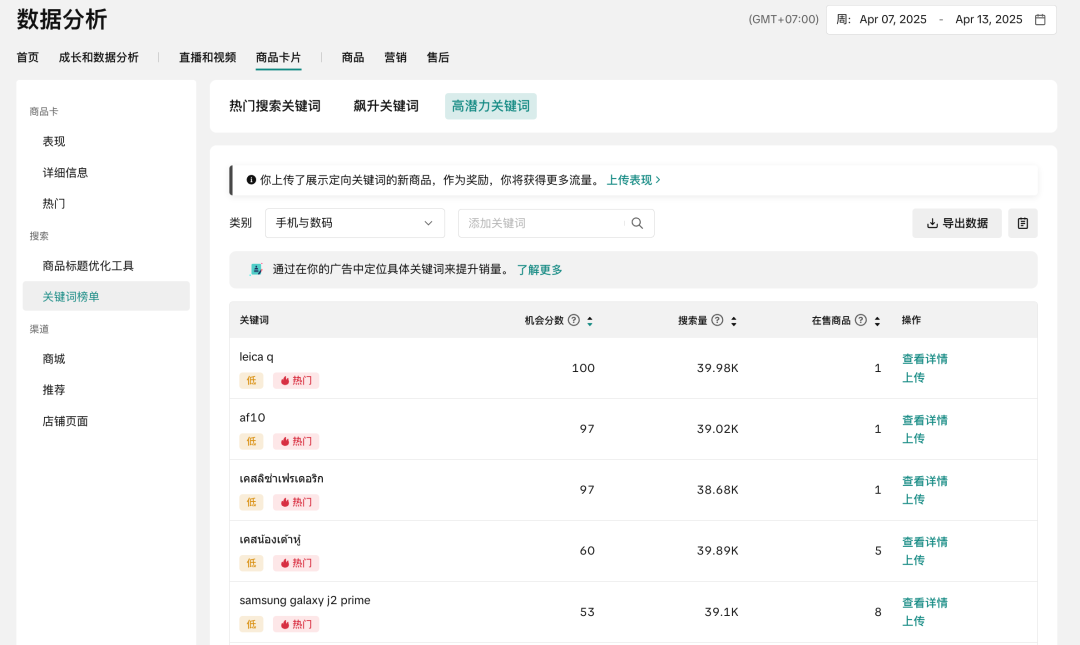Viewport: 1080px width, 645px height.
Task: Switch to 飙升关键词 tab
Action: [x=386, y=106]
